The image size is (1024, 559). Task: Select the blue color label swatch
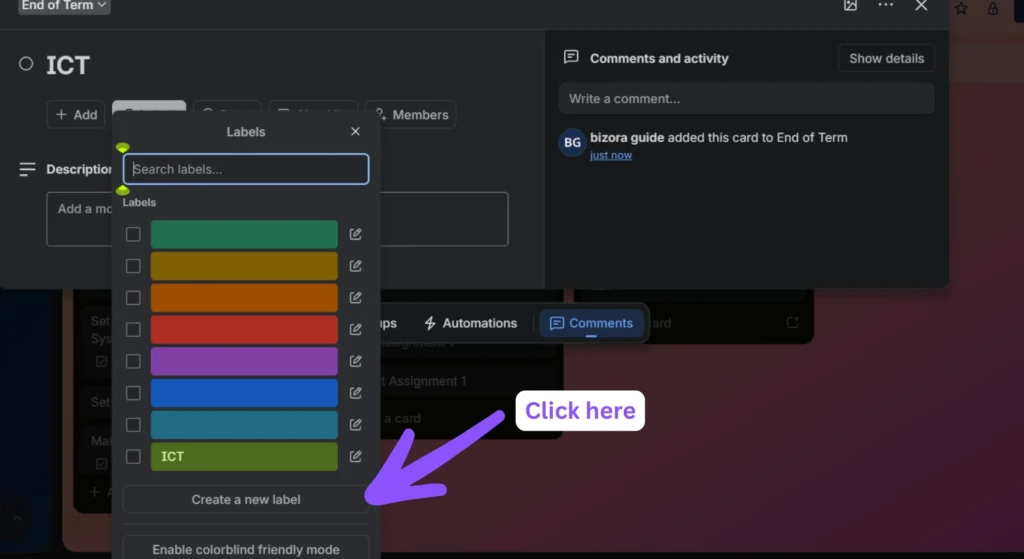[x=244, y=393]
